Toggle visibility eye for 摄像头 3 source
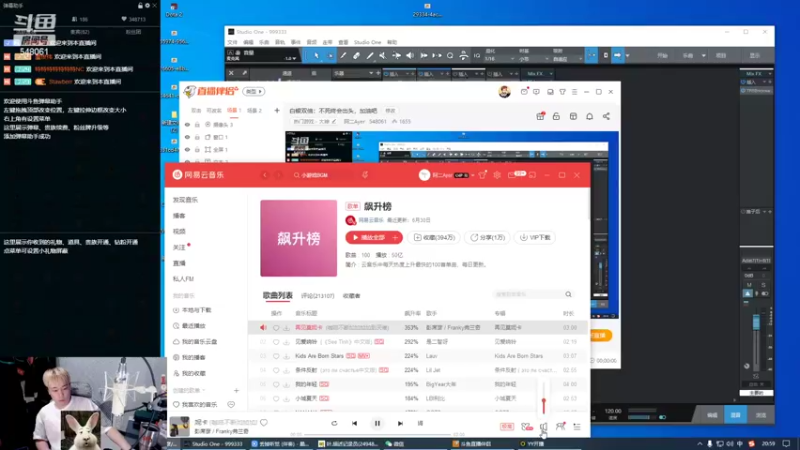The width and height of the screenshot is (800, 450). tap(187, 124)
